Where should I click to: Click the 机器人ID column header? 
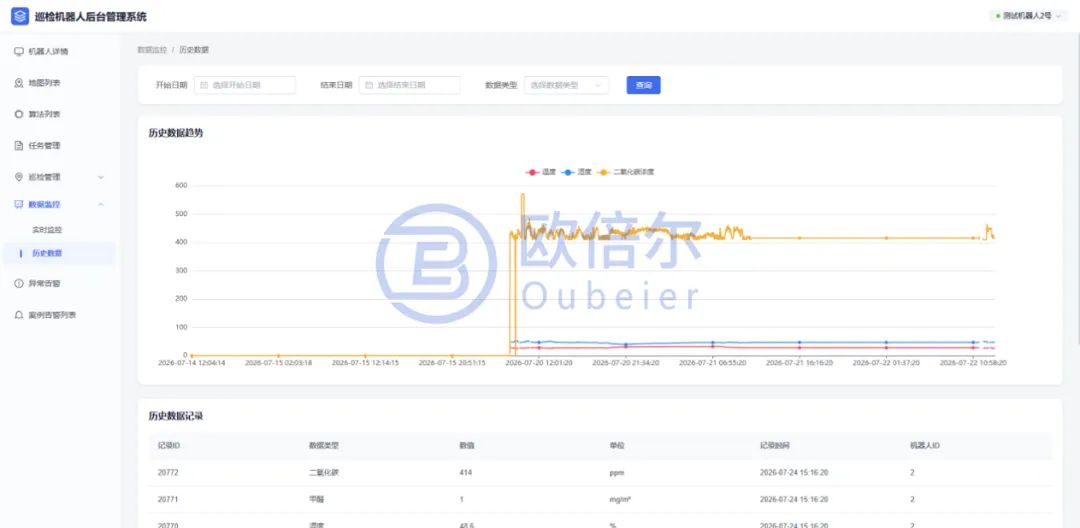tap(925, 446)
